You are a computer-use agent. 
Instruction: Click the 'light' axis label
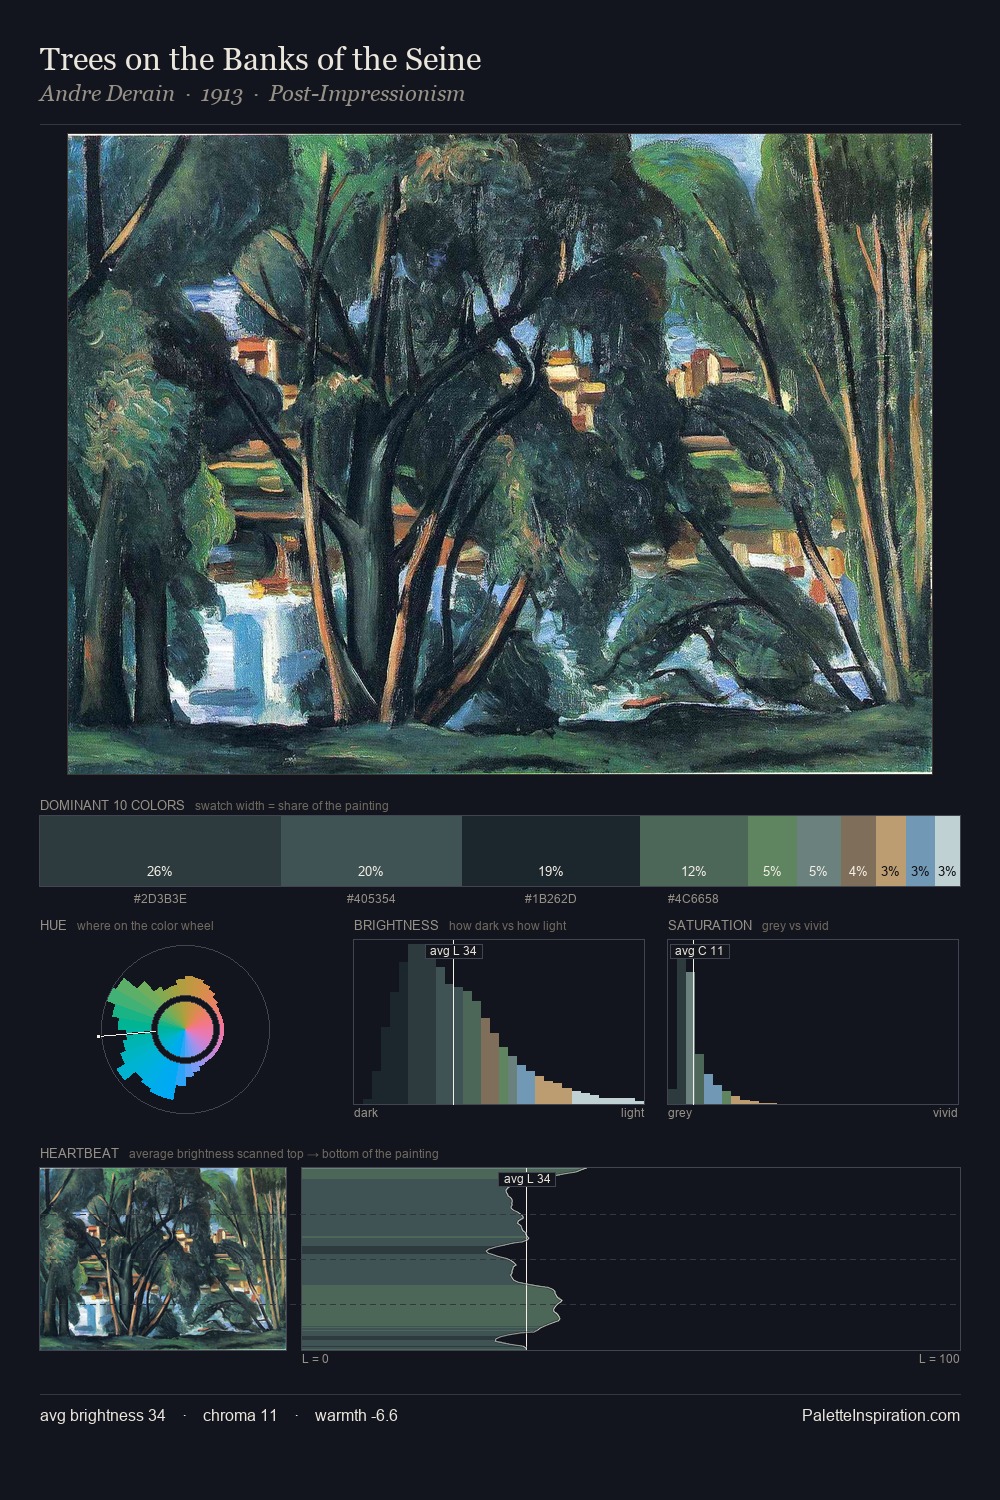click(633, 1113)
